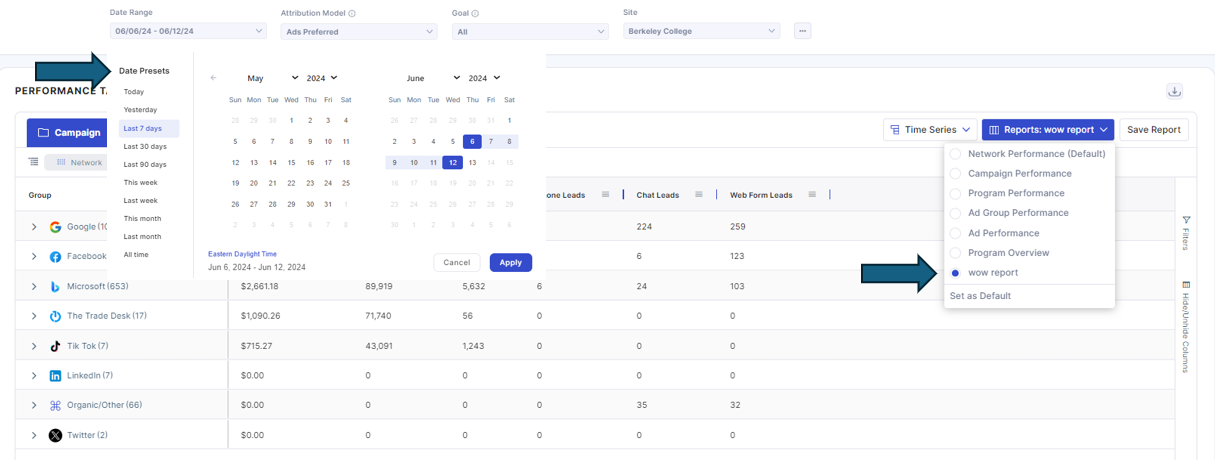The image size is (1215, 460).
Task: Pick May 15 in the calendar
Action: pos(291,162)
